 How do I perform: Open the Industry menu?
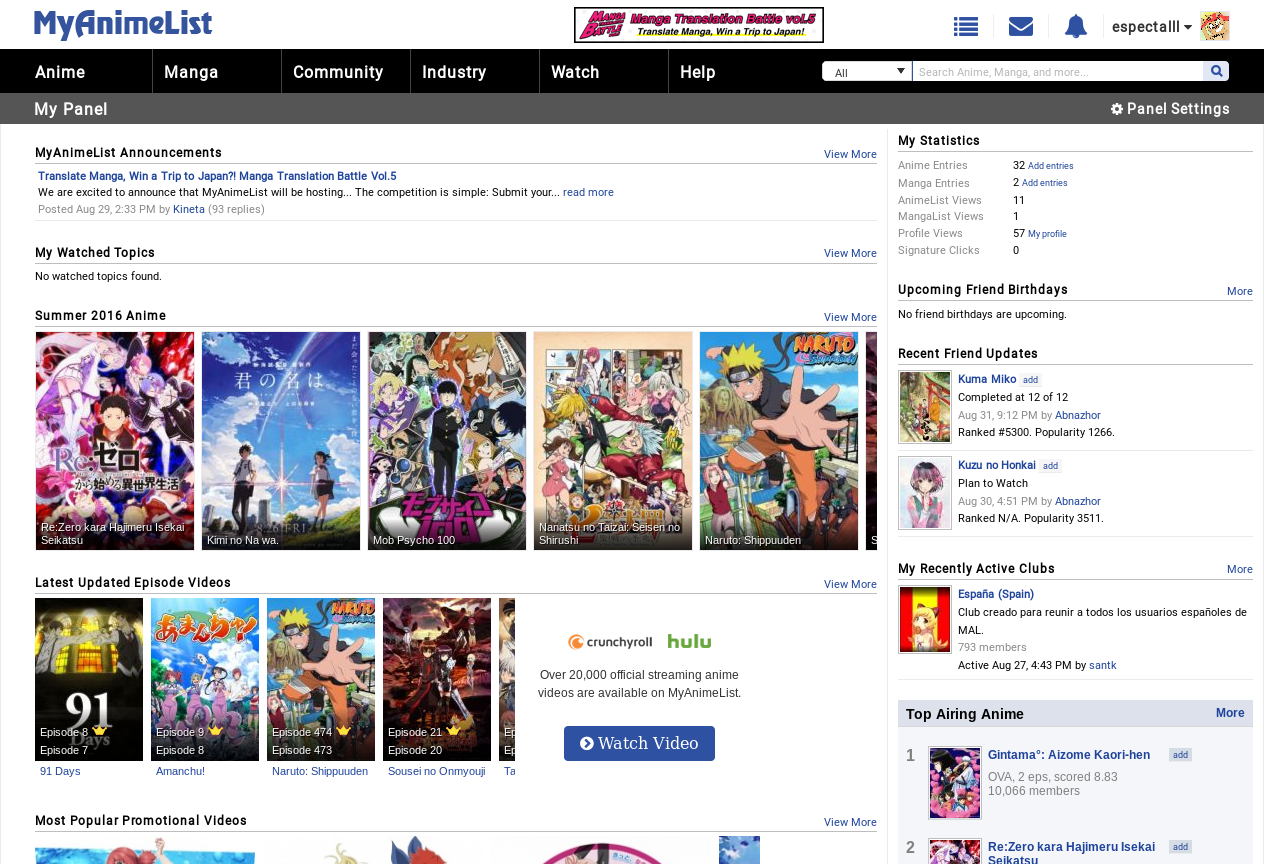click(454, 72)
